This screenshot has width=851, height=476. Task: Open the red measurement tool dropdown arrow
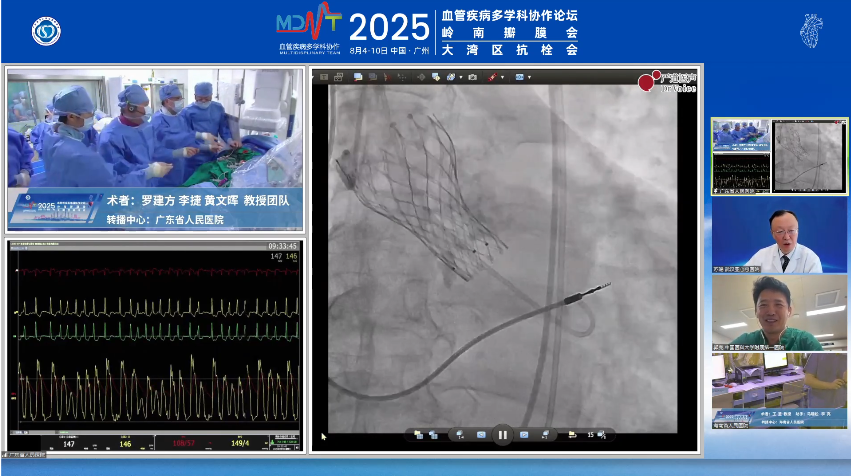[x=503, y=77]
